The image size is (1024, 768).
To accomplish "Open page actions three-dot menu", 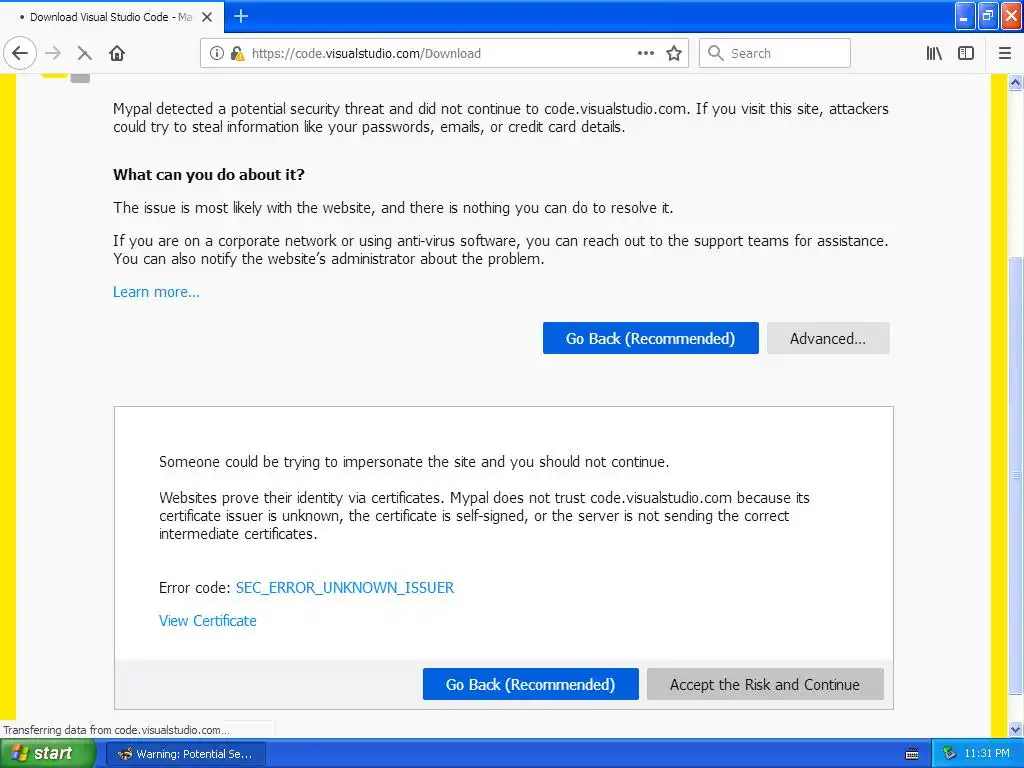I will tap(646, 53).
